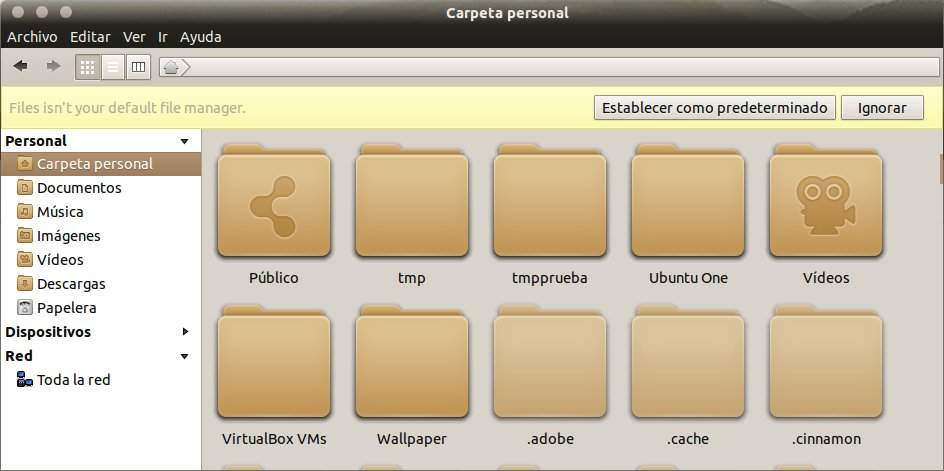
Task: Click the Público folder name label
Action: (274, 278)
